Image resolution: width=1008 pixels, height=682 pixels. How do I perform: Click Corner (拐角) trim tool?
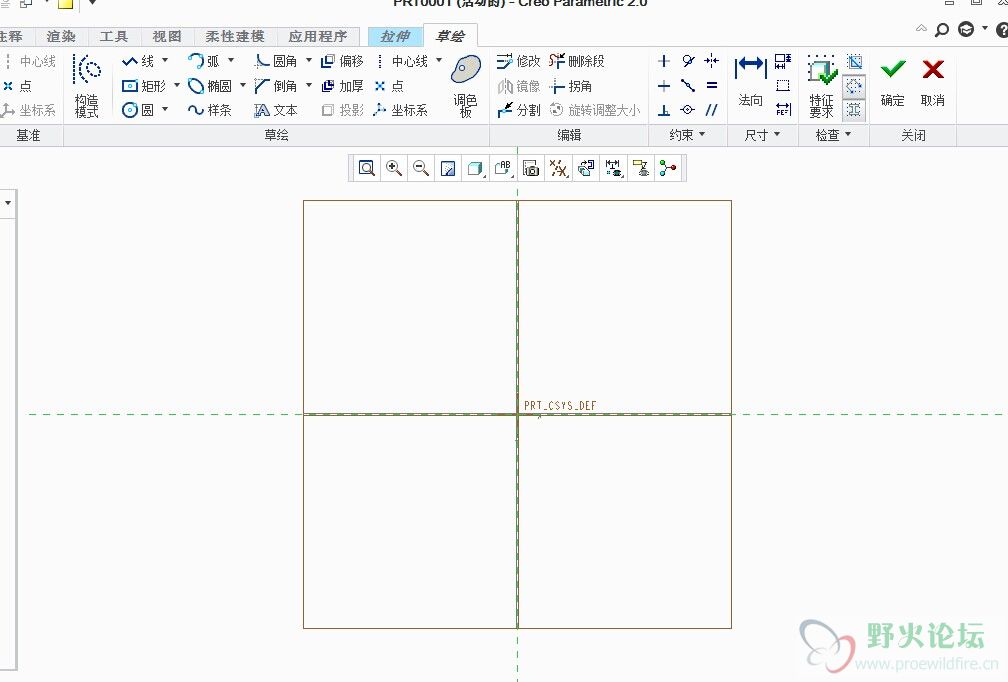click(571, 85)
